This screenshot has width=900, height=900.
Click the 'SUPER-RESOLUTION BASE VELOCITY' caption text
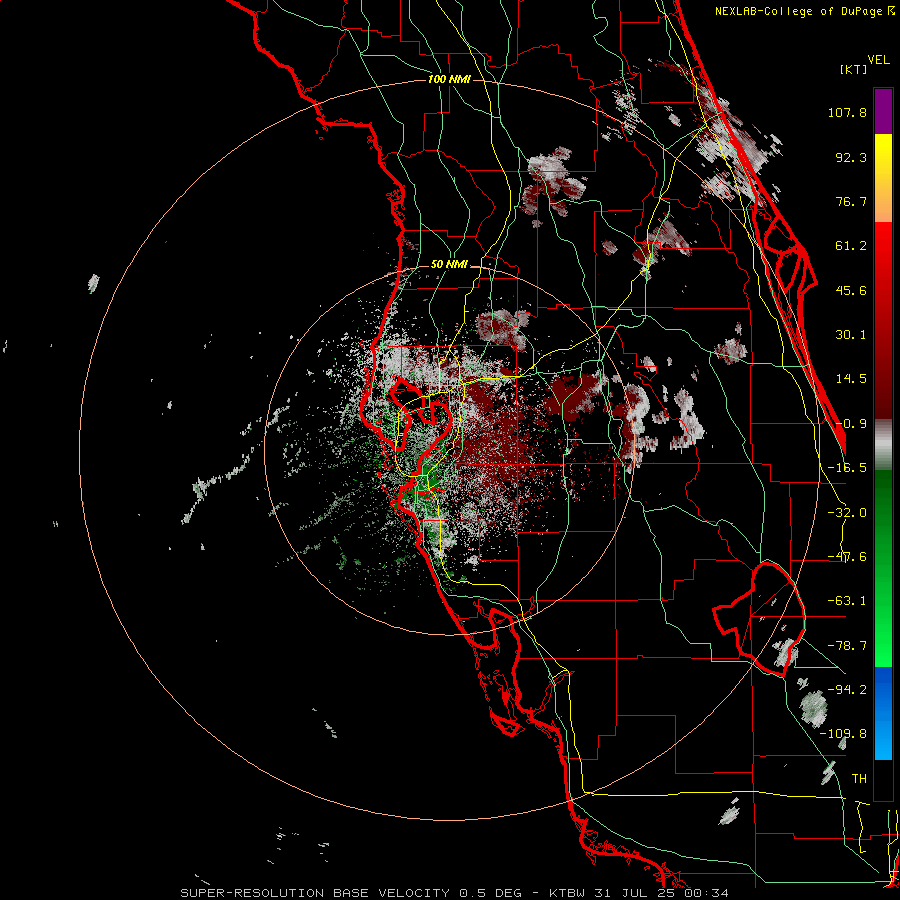(x=315, y=893)
